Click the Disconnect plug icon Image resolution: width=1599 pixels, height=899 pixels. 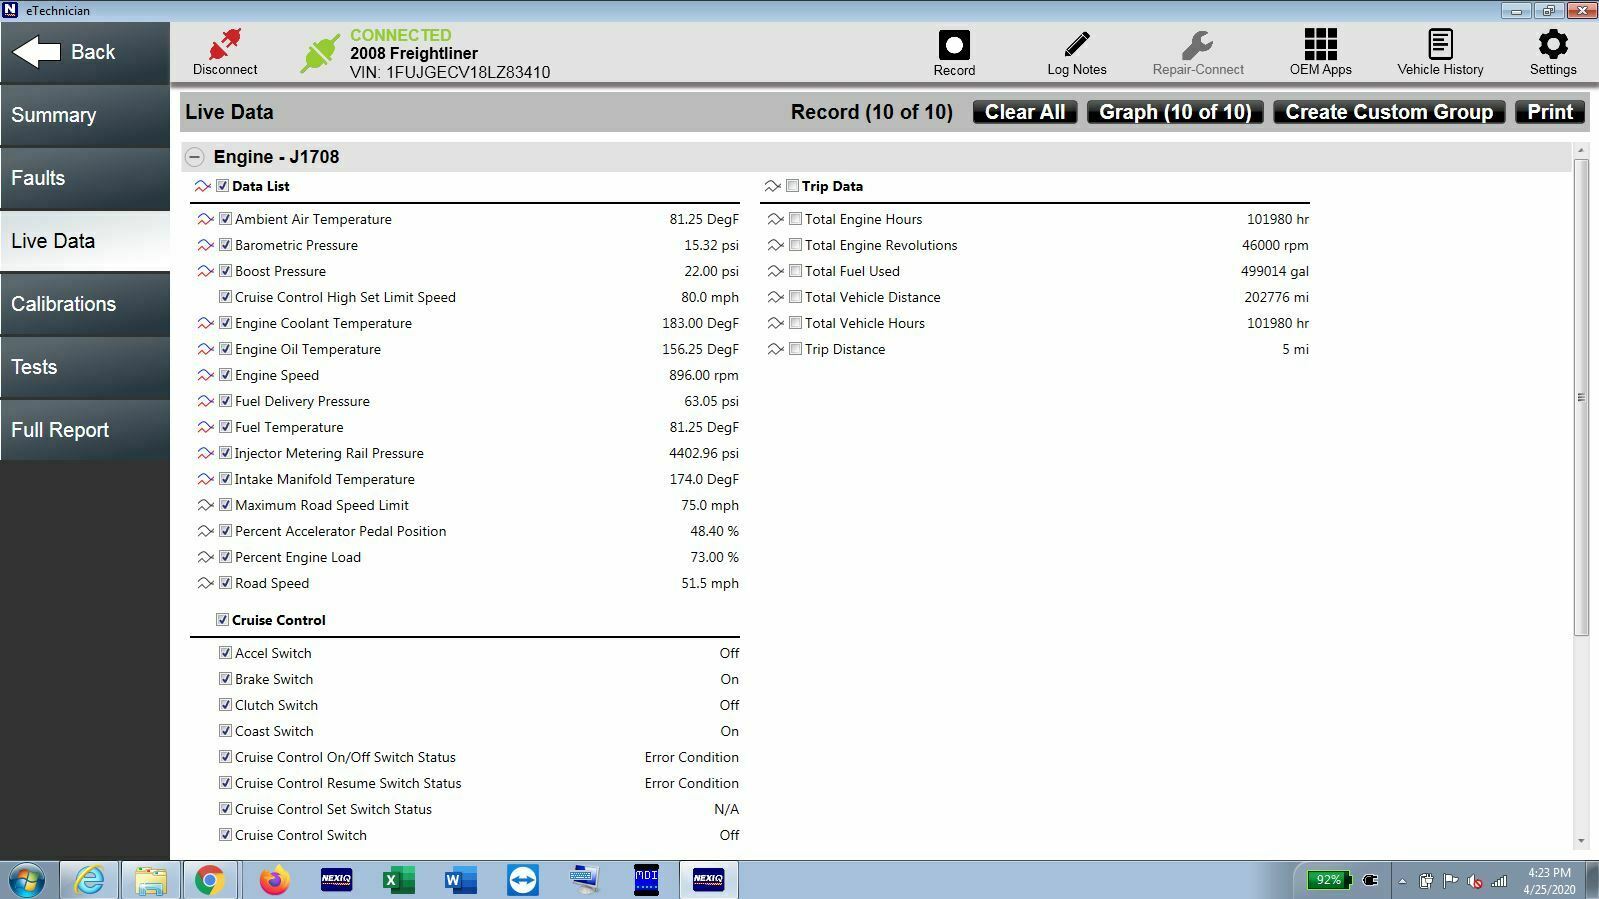point(225,43)
